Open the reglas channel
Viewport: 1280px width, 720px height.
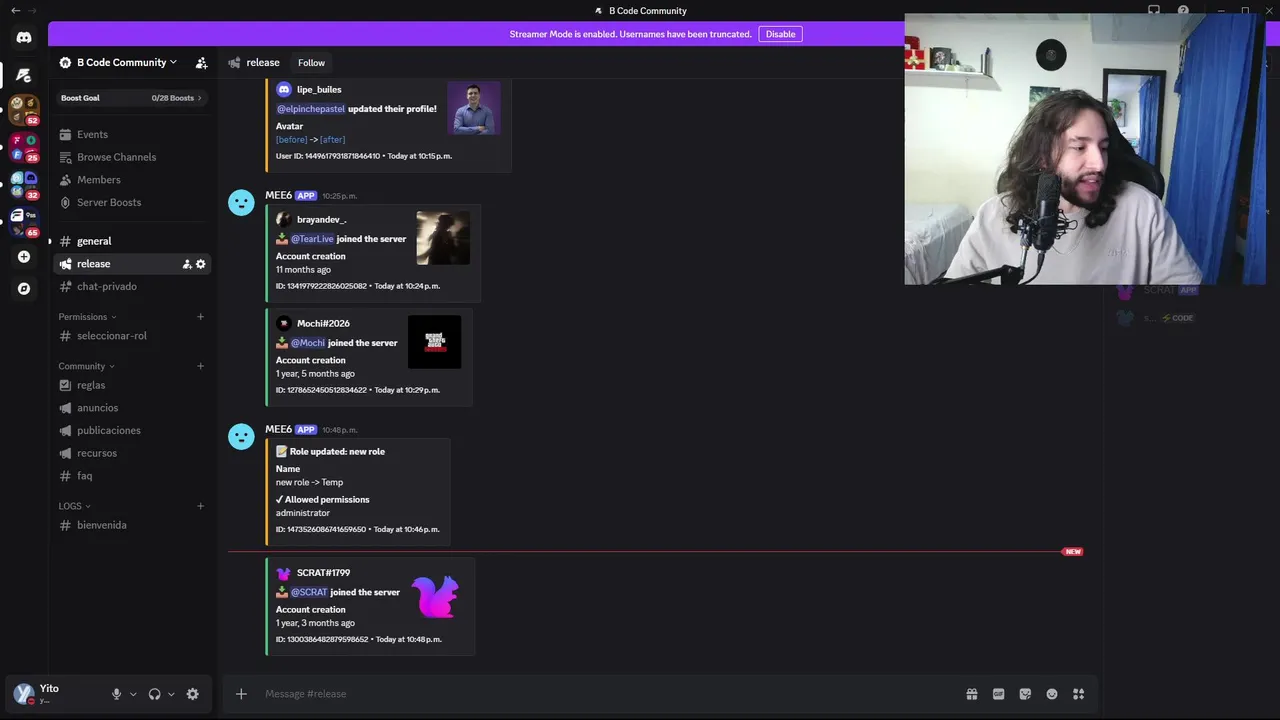click(132, 385)
